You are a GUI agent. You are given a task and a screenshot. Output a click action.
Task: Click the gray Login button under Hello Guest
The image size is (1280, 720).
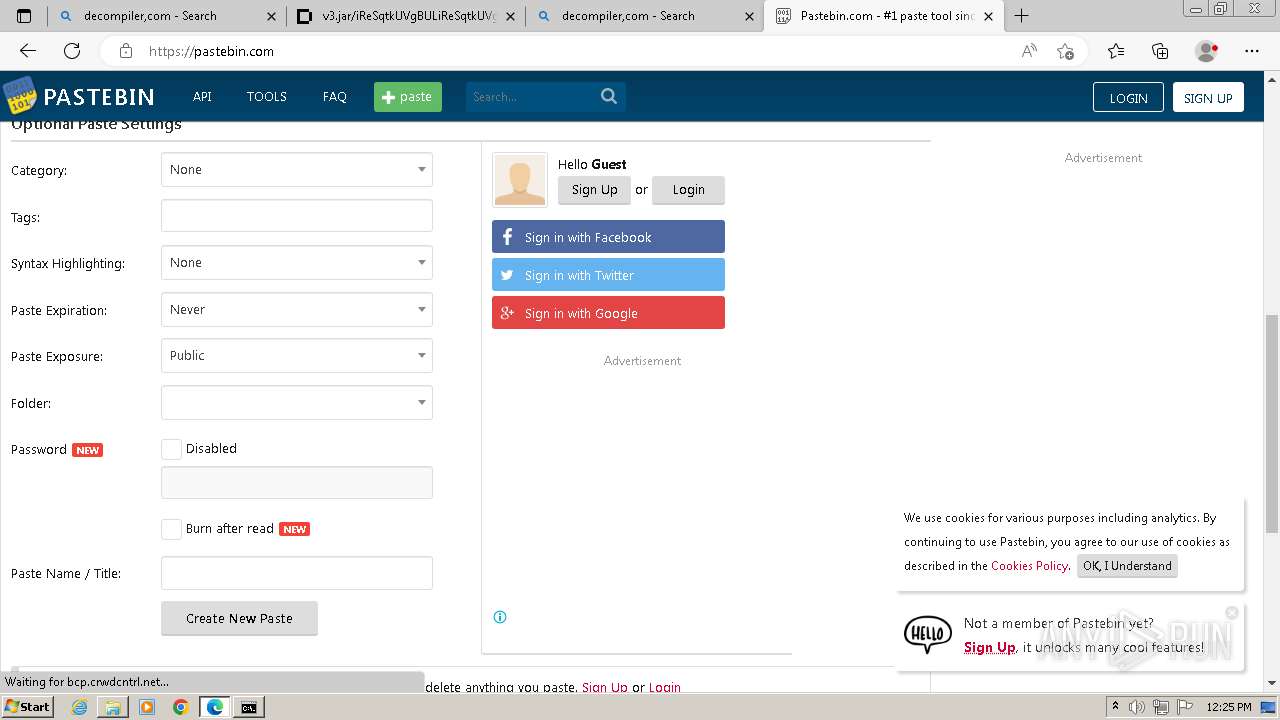click(x=688, y=190)
